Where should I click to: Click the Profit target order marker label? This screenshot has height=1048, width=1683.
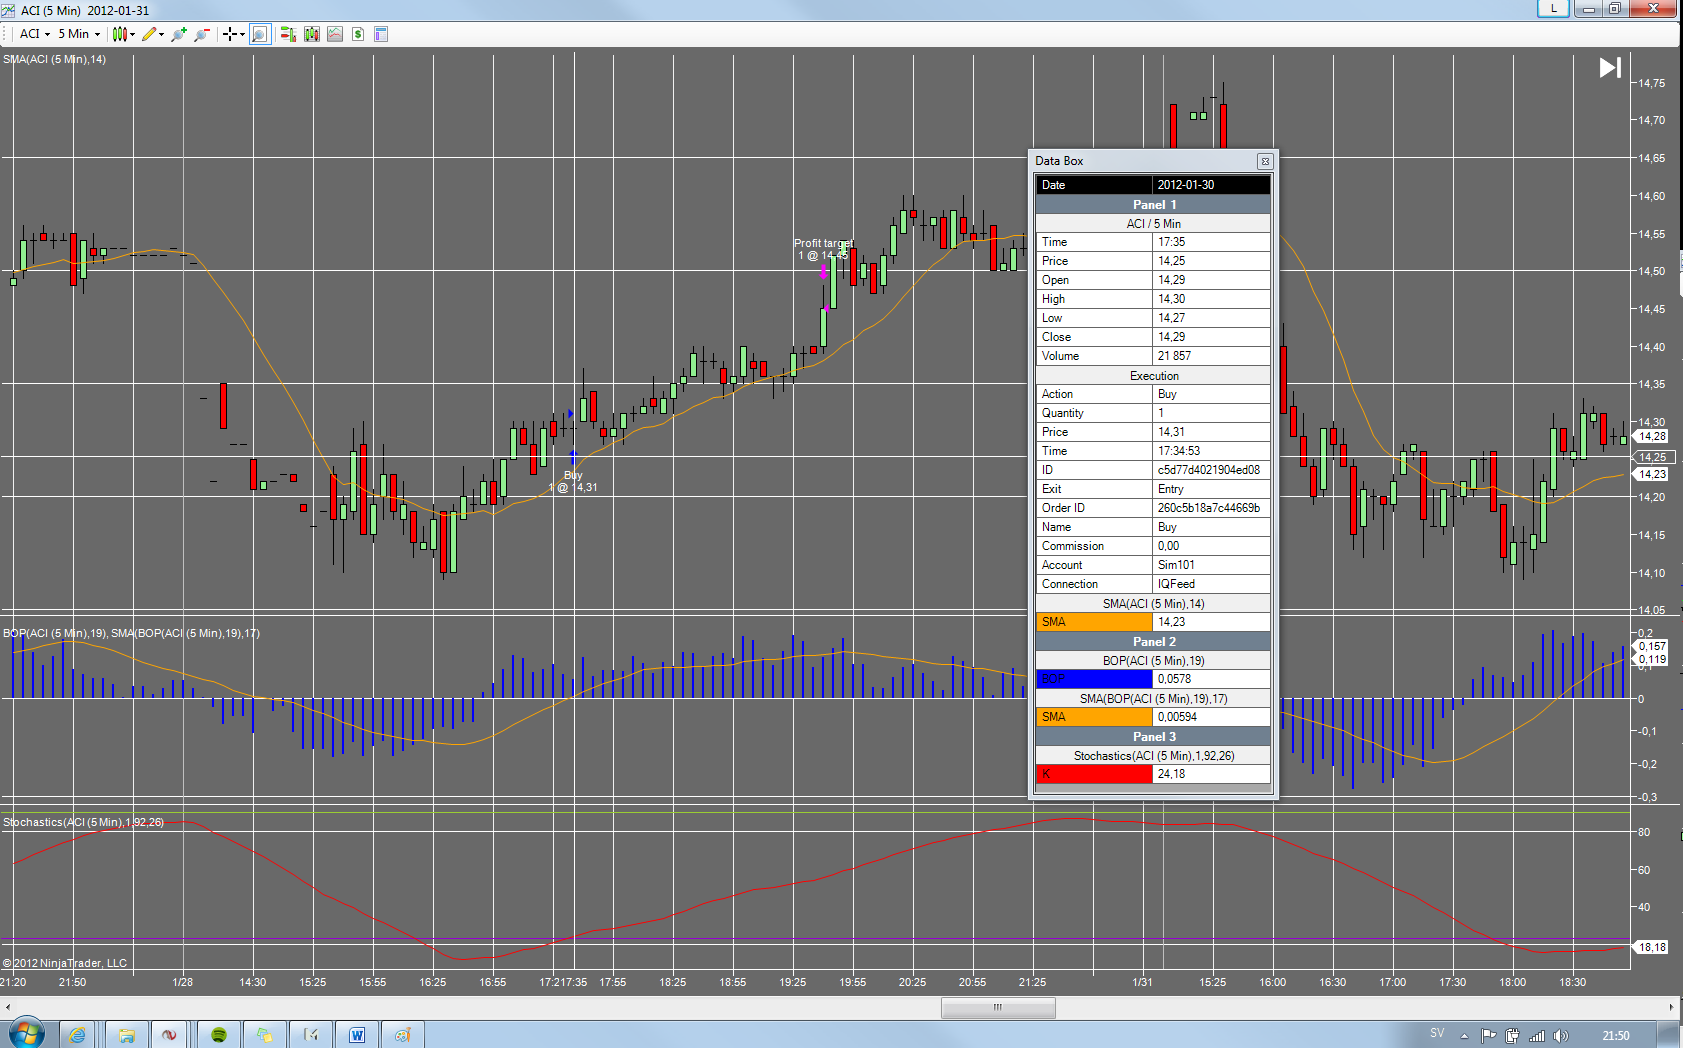(x=824, y=249)
